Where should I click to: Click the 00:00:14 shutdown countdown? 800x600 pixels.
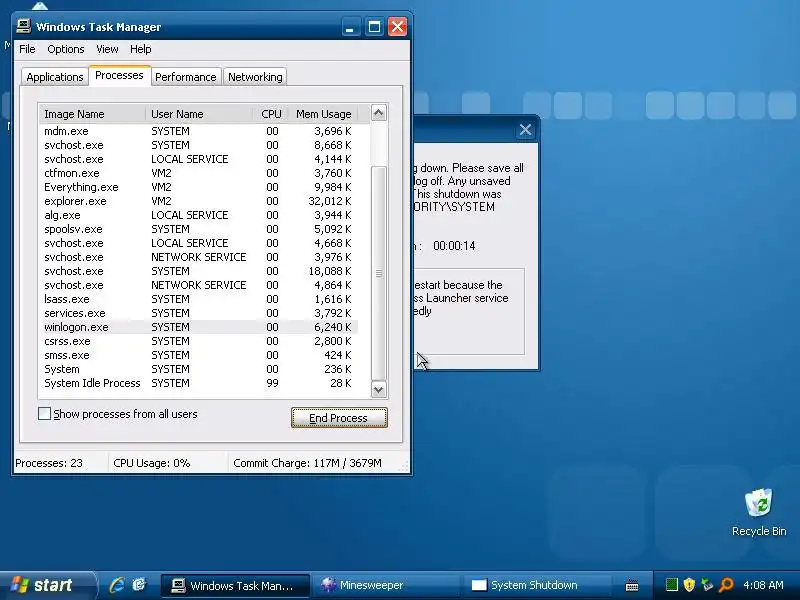coord(454,246)
